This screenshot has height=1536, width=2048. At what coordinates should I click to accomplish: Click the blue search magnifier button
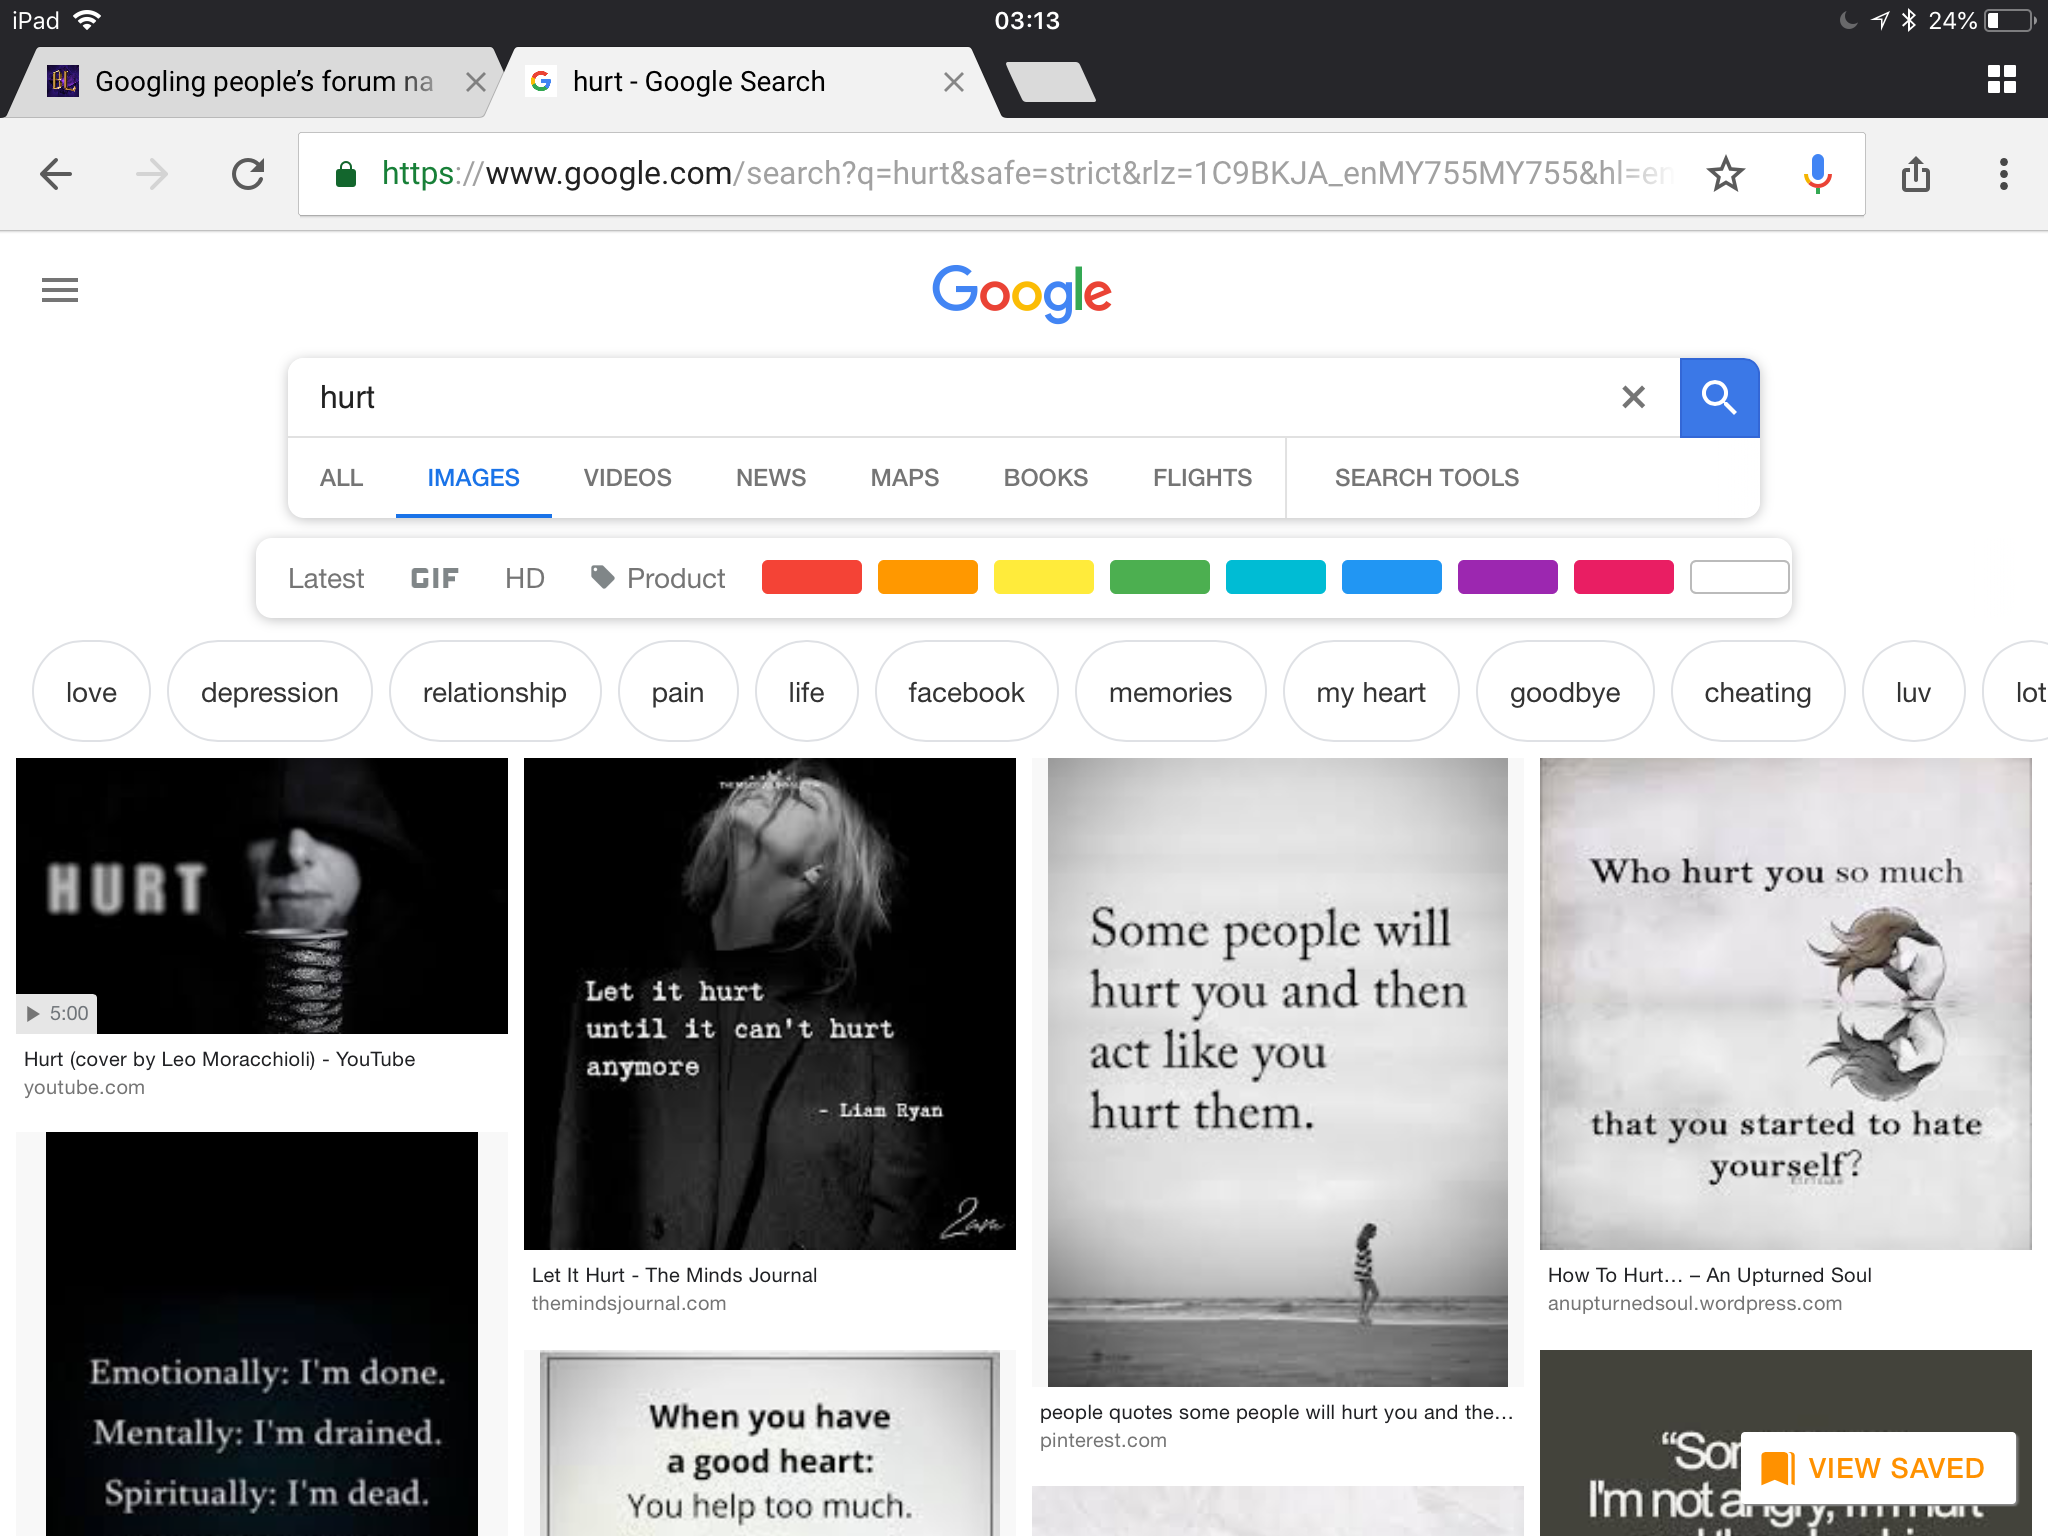click(1719, 397)
